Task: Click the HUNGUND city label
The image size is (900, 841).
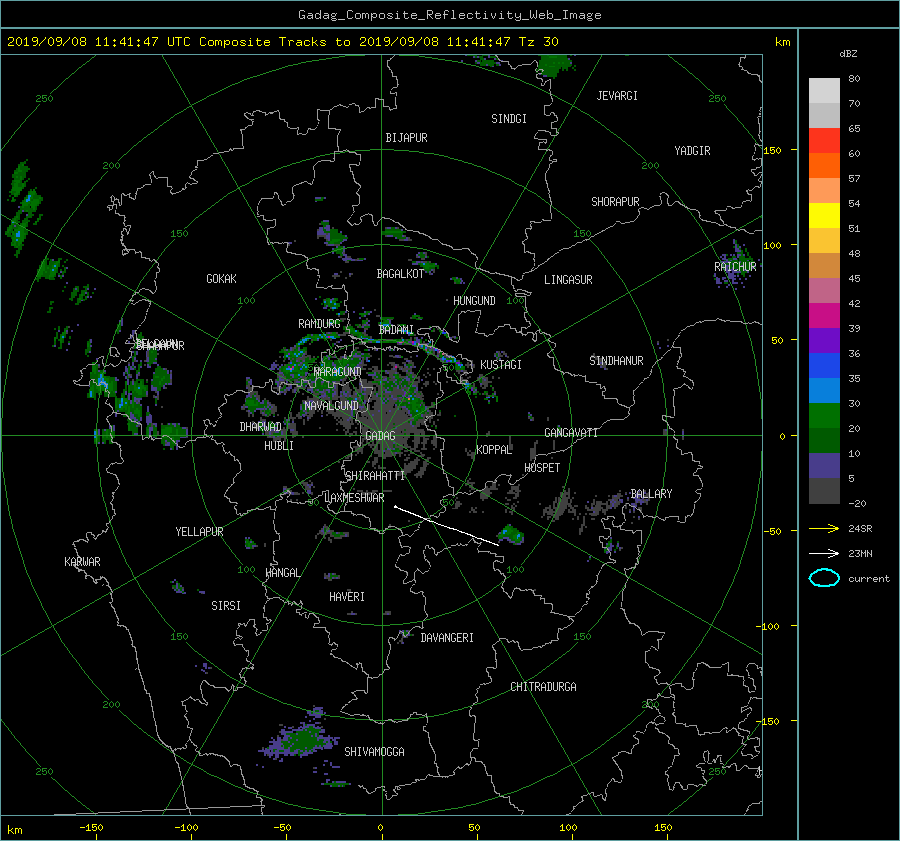Action: point(474,301)
